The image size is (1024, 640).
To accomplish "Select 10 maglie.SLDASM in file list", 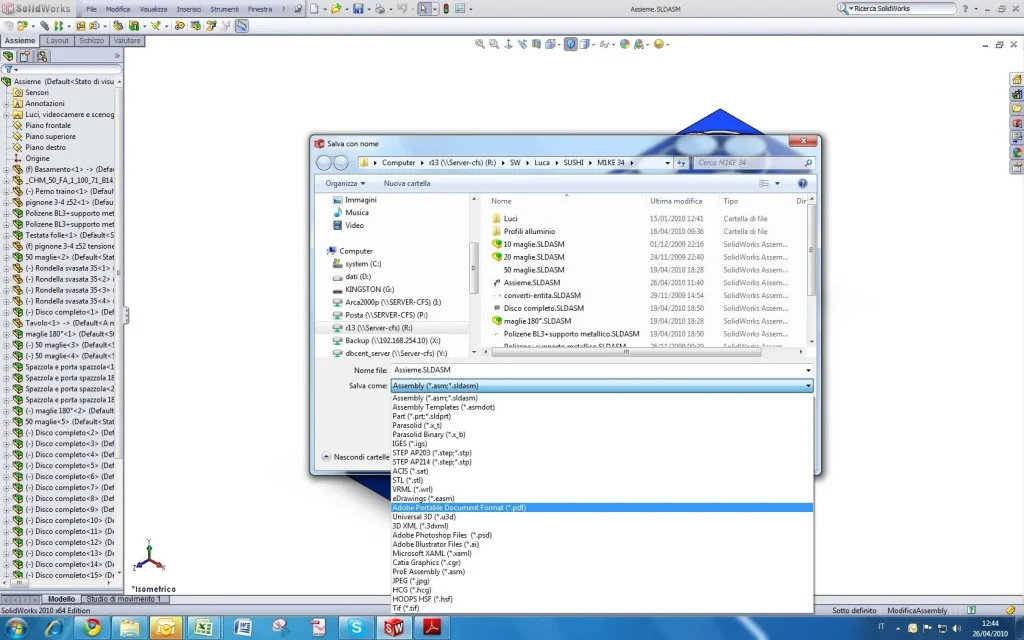I will point(534,244).
